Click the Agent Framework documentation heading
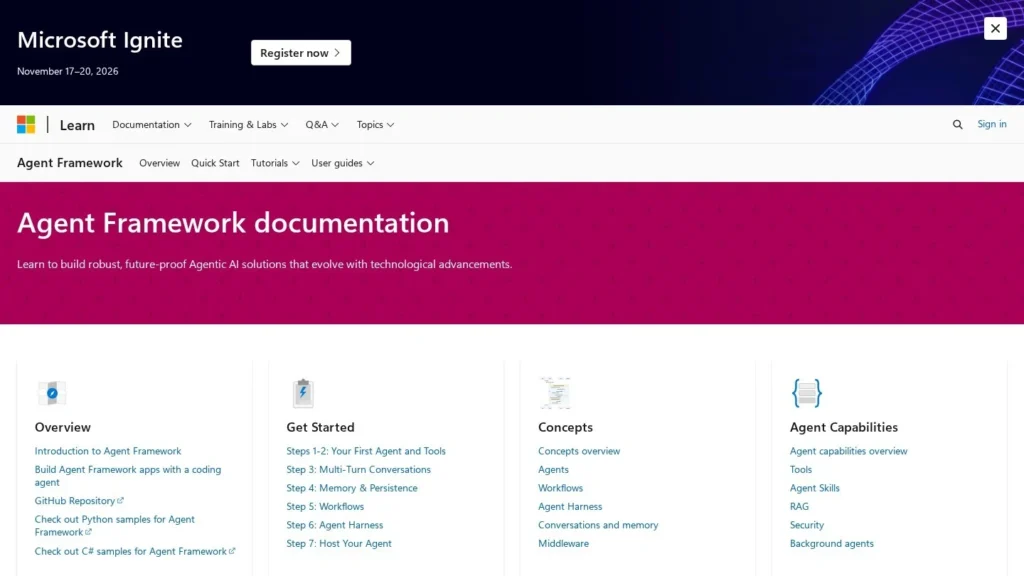 click(233, 223)
